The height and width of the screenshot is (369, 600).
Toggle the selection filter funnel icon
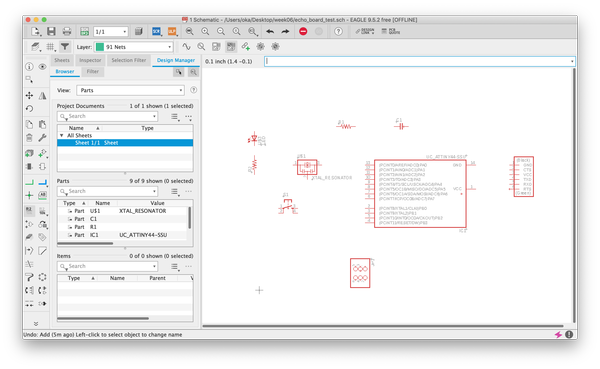pos(65,47)
